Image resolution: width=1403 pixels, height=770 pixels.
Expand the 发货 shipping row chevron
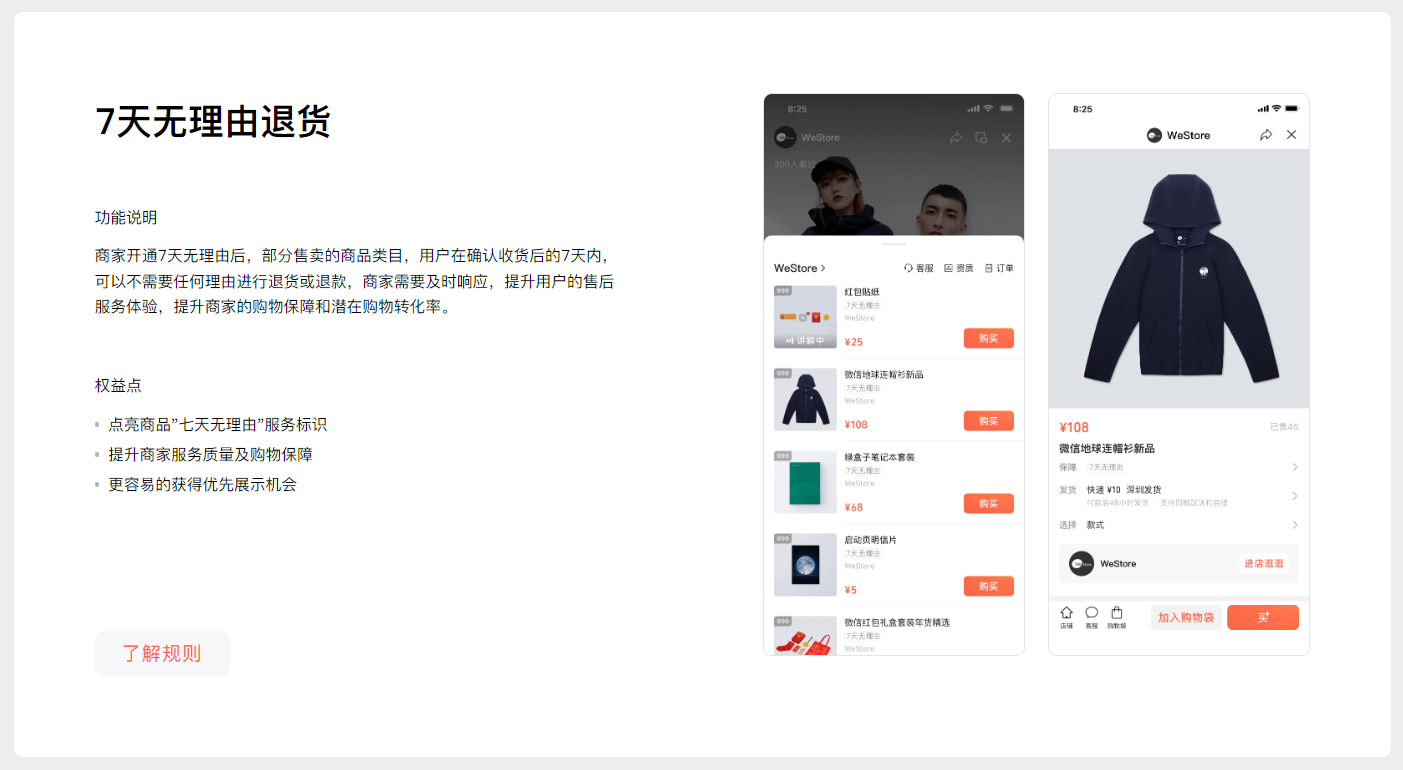pyautogui.click(x=1295, y=496)
